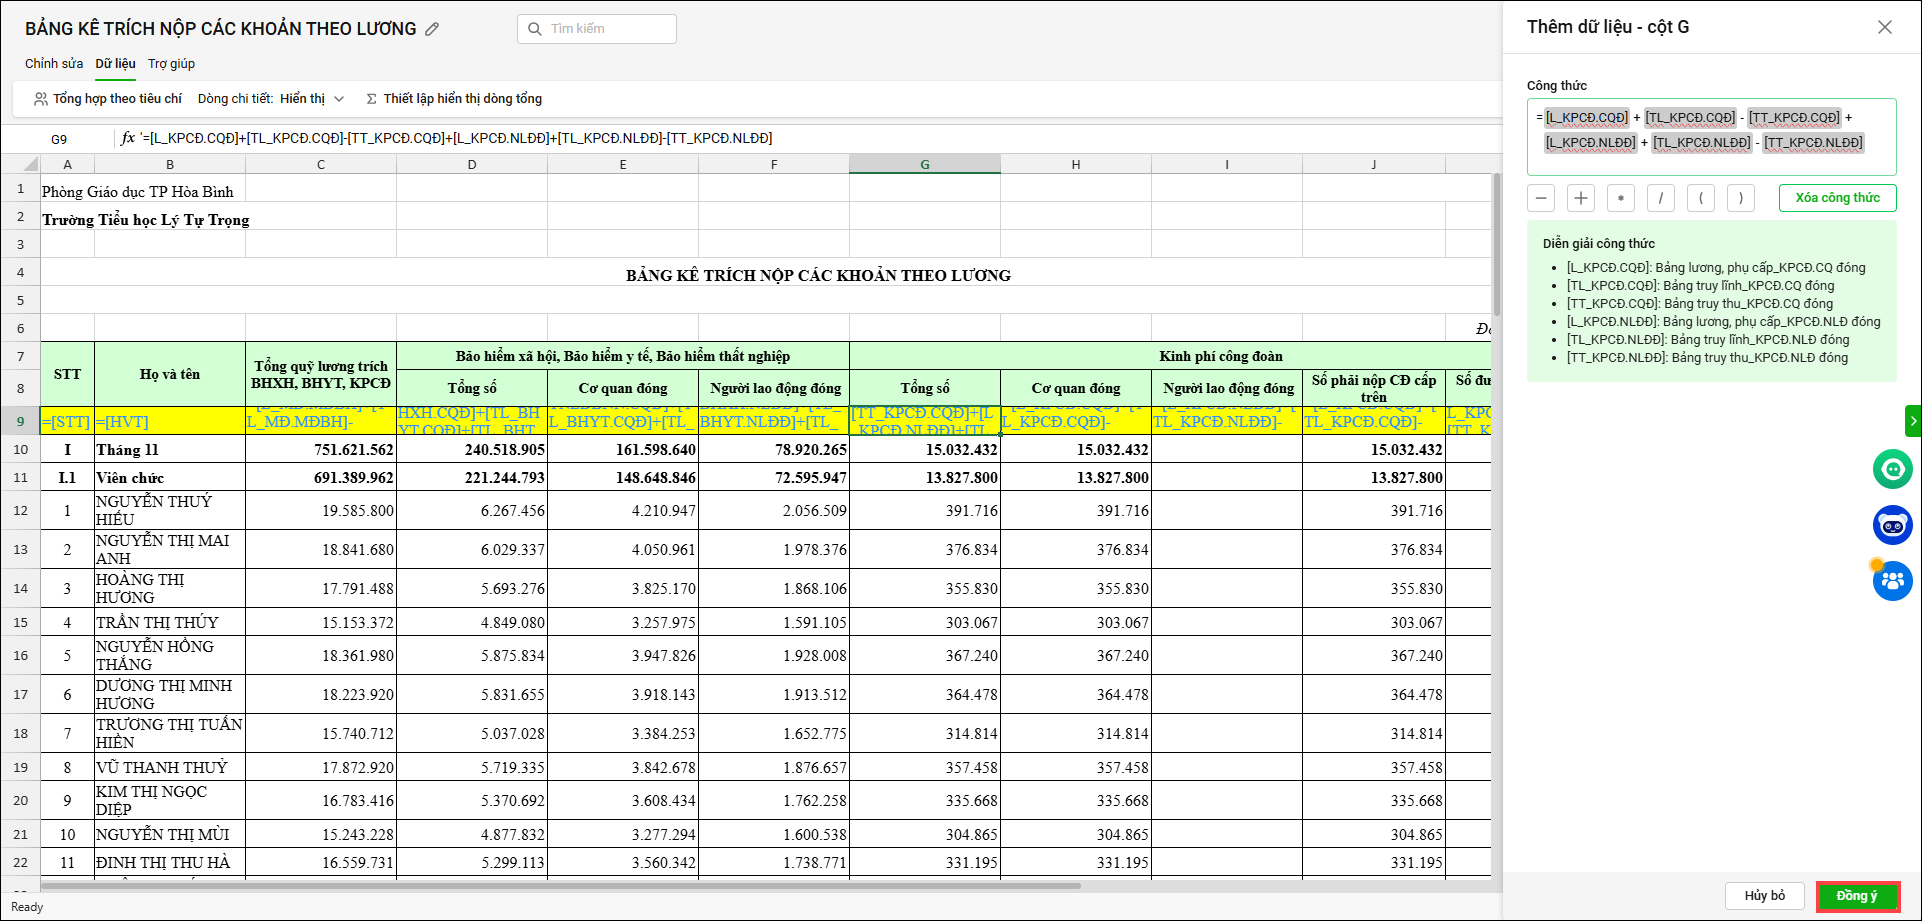
Task: Insert a close parenthesis into the formula
Action: pyautogui.click(x=1741, y=198)
